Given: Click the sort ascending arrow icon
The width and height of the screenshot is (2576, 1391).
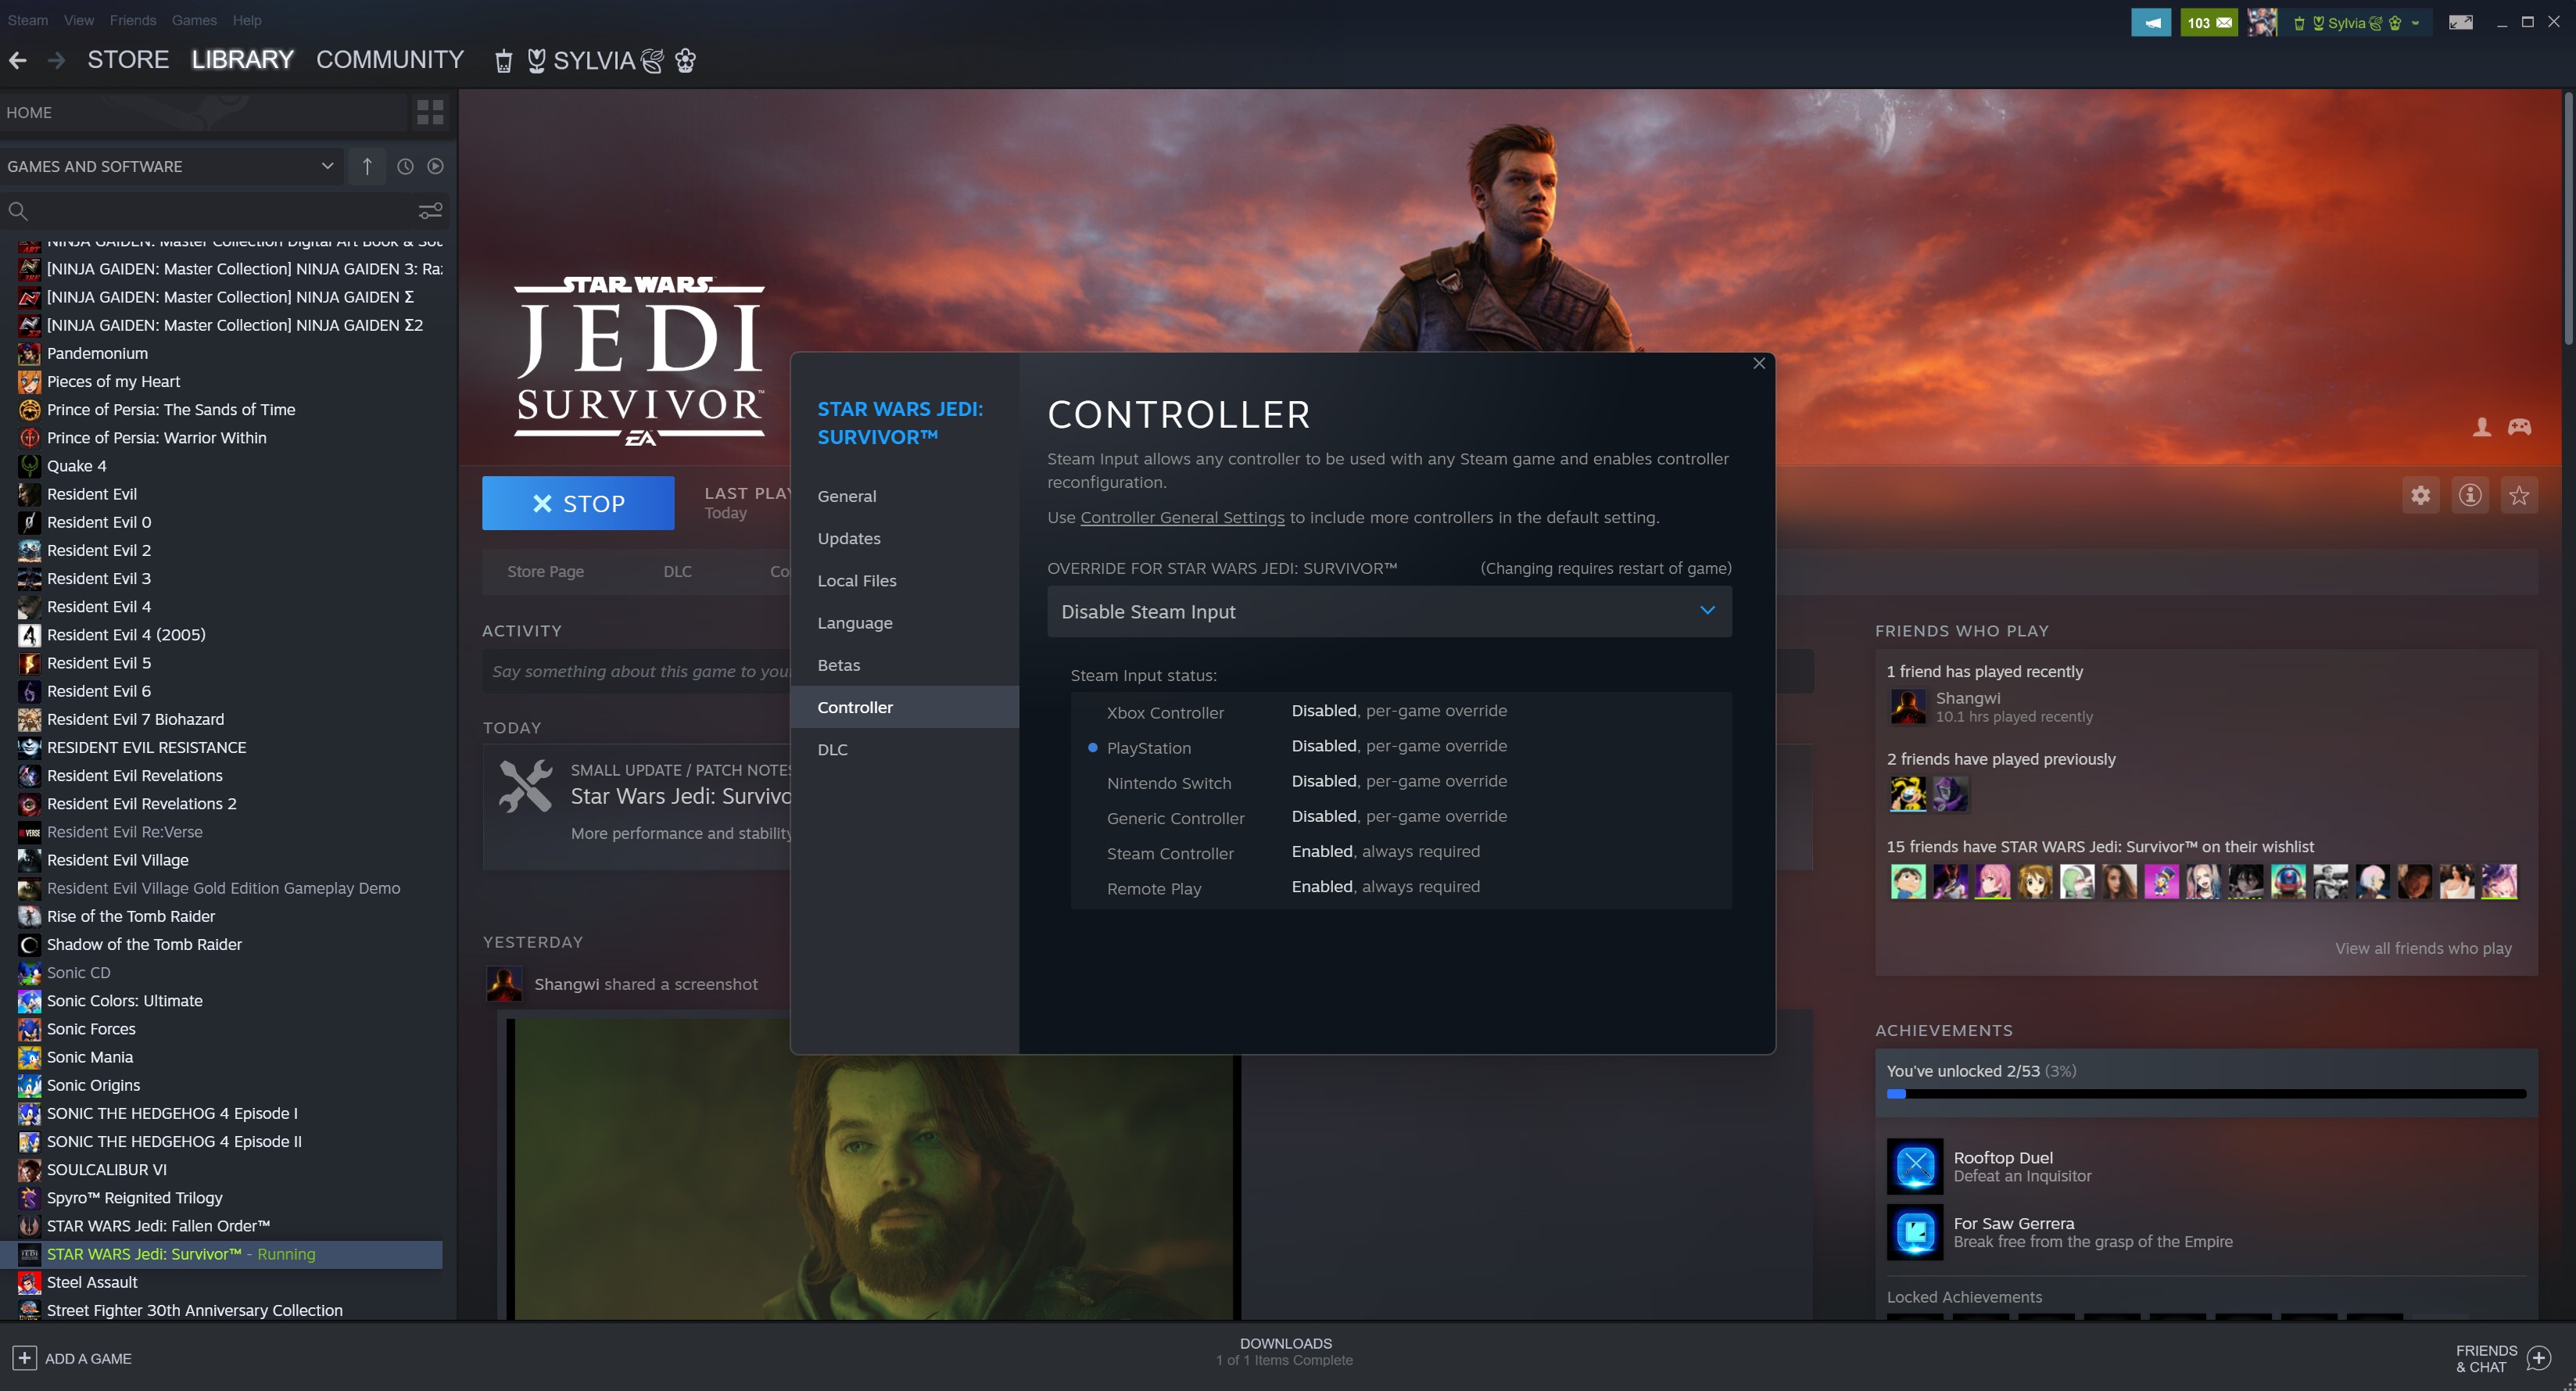Looking at the screenshot, I should pyautogui.click(x=367, y=166).
